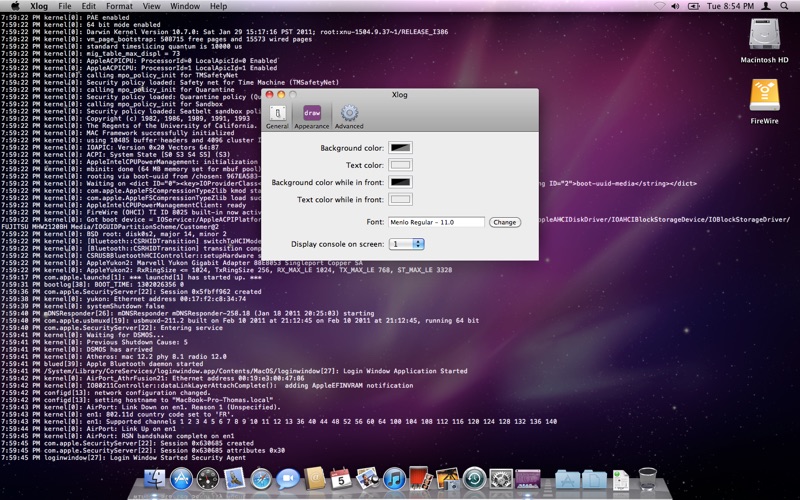Image resolution: width=800 pixels, height=500 pixels.
Task: Click the "Apple Bluetooth daemon started" log line
Action: tap(102, 364)
